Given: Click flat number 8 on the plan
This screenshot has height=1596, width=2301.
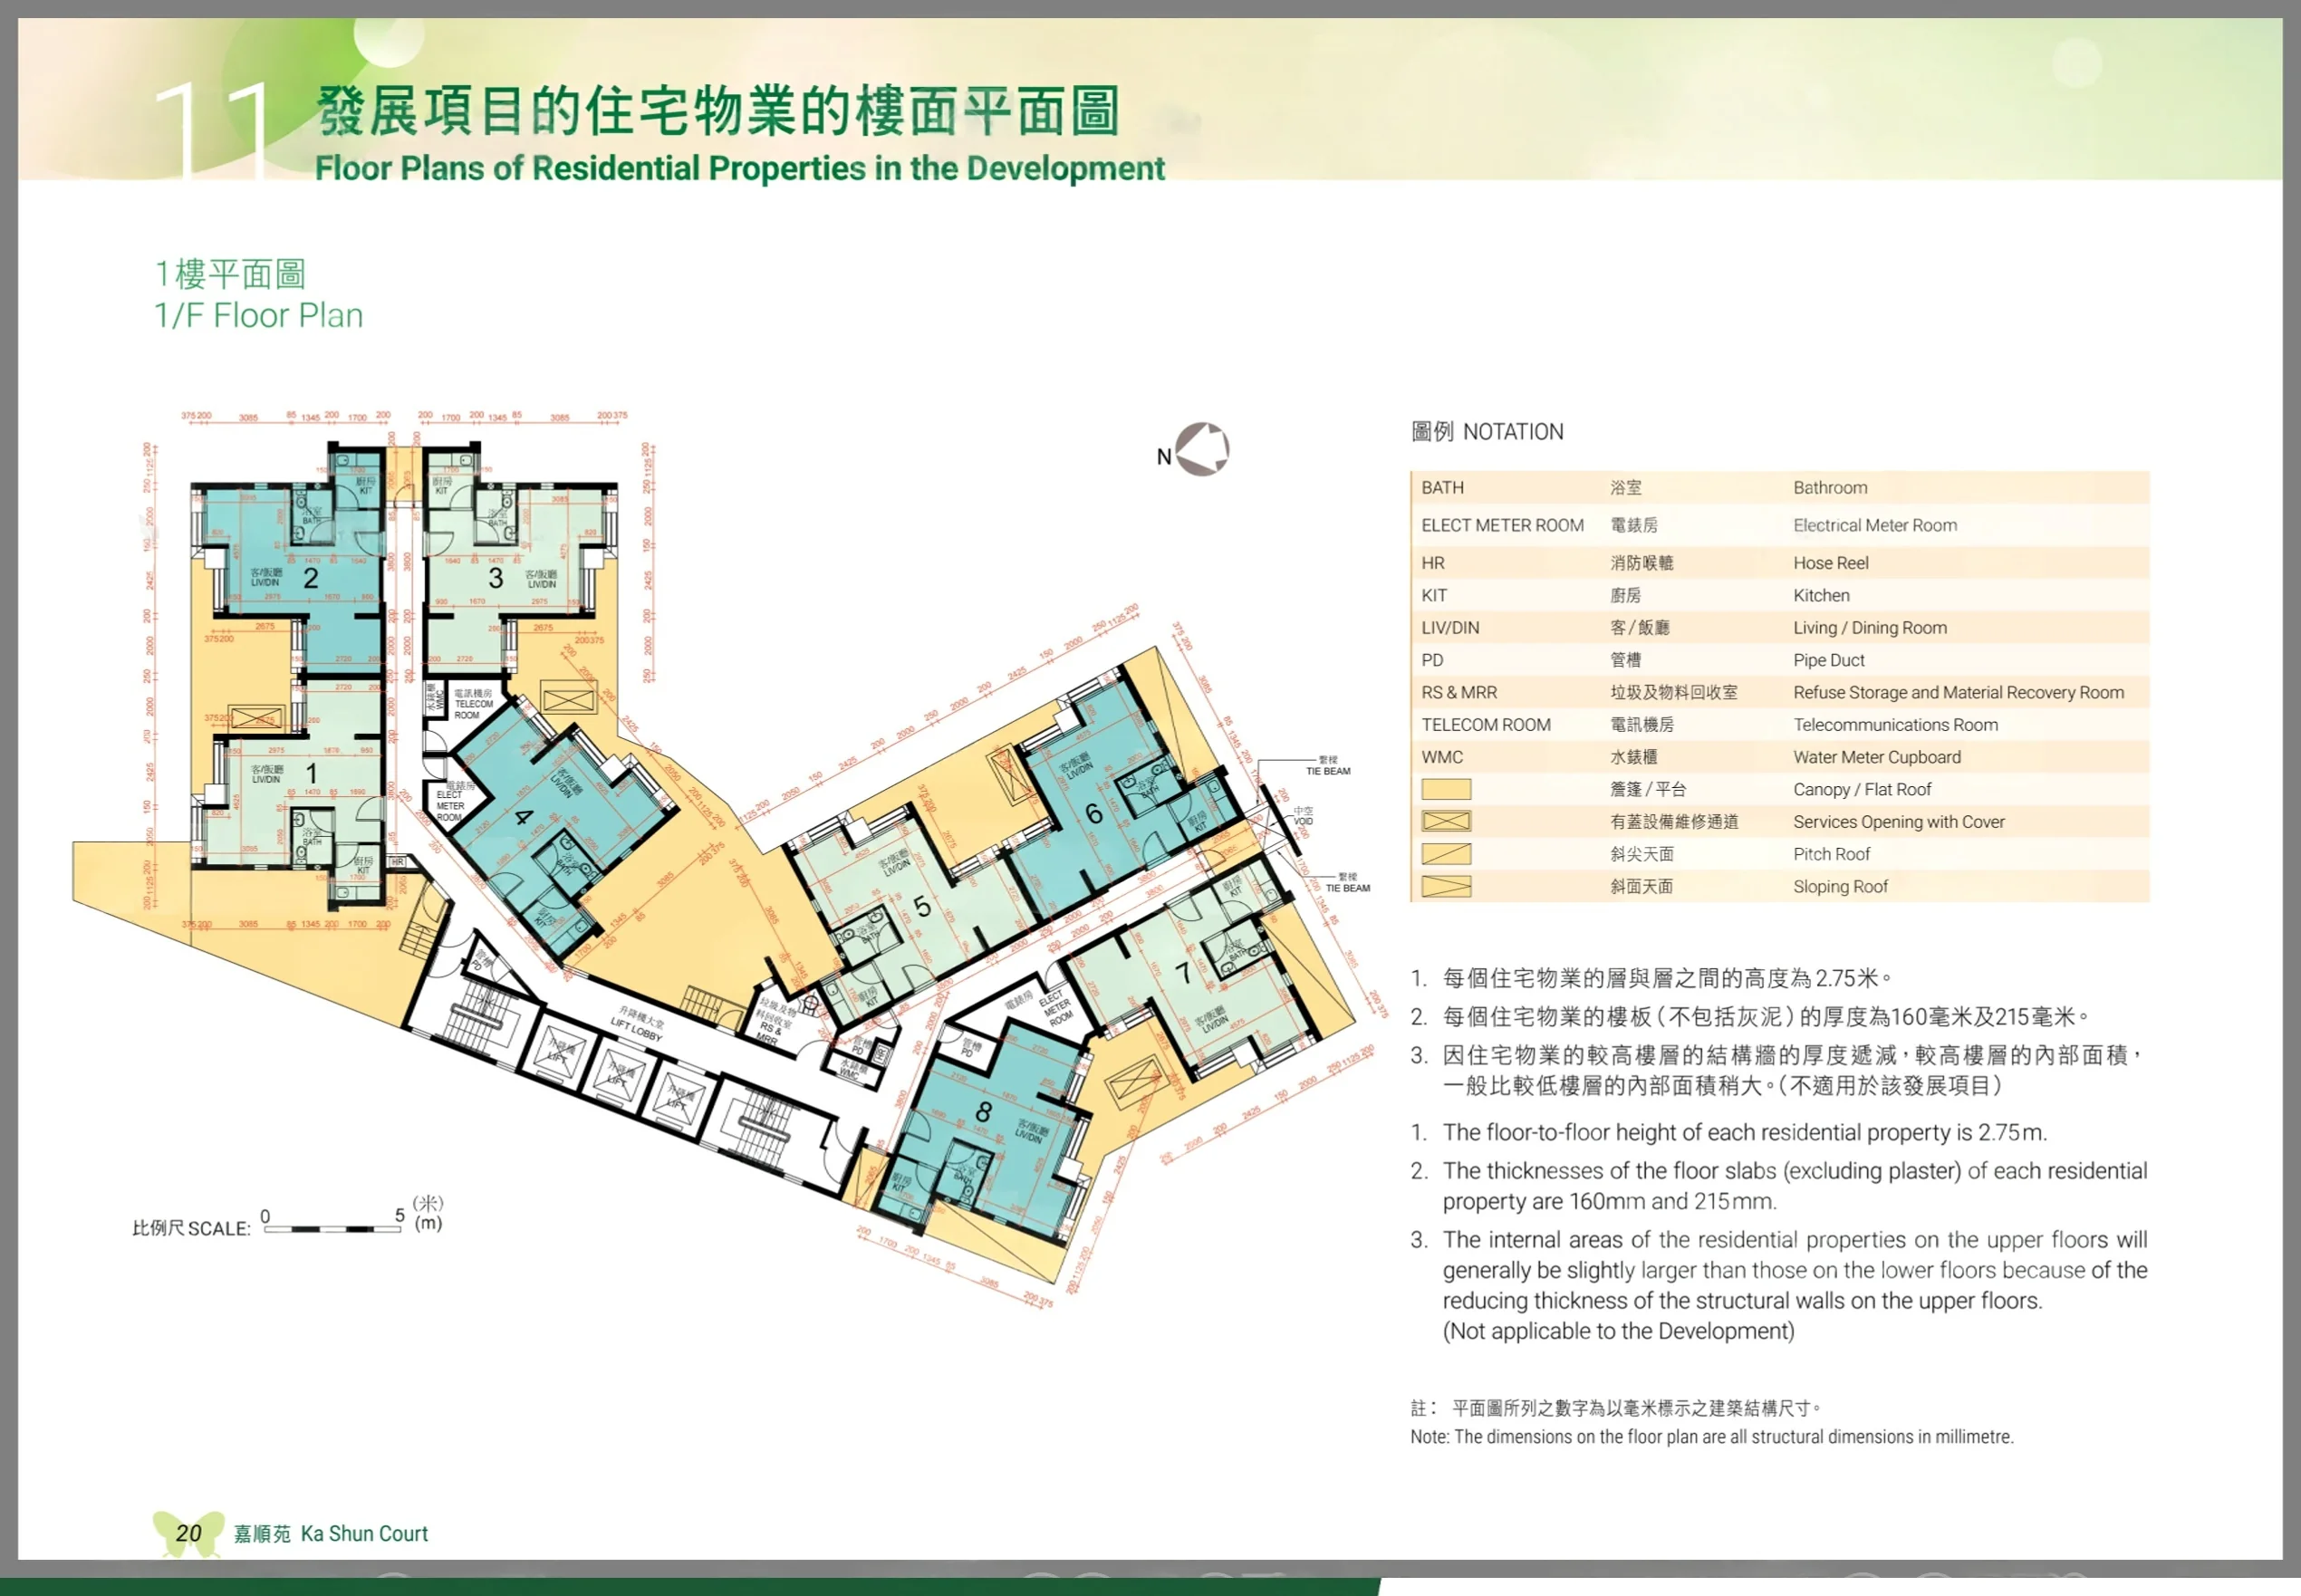Looking at the screenshot, I should tap(983, 1111).
